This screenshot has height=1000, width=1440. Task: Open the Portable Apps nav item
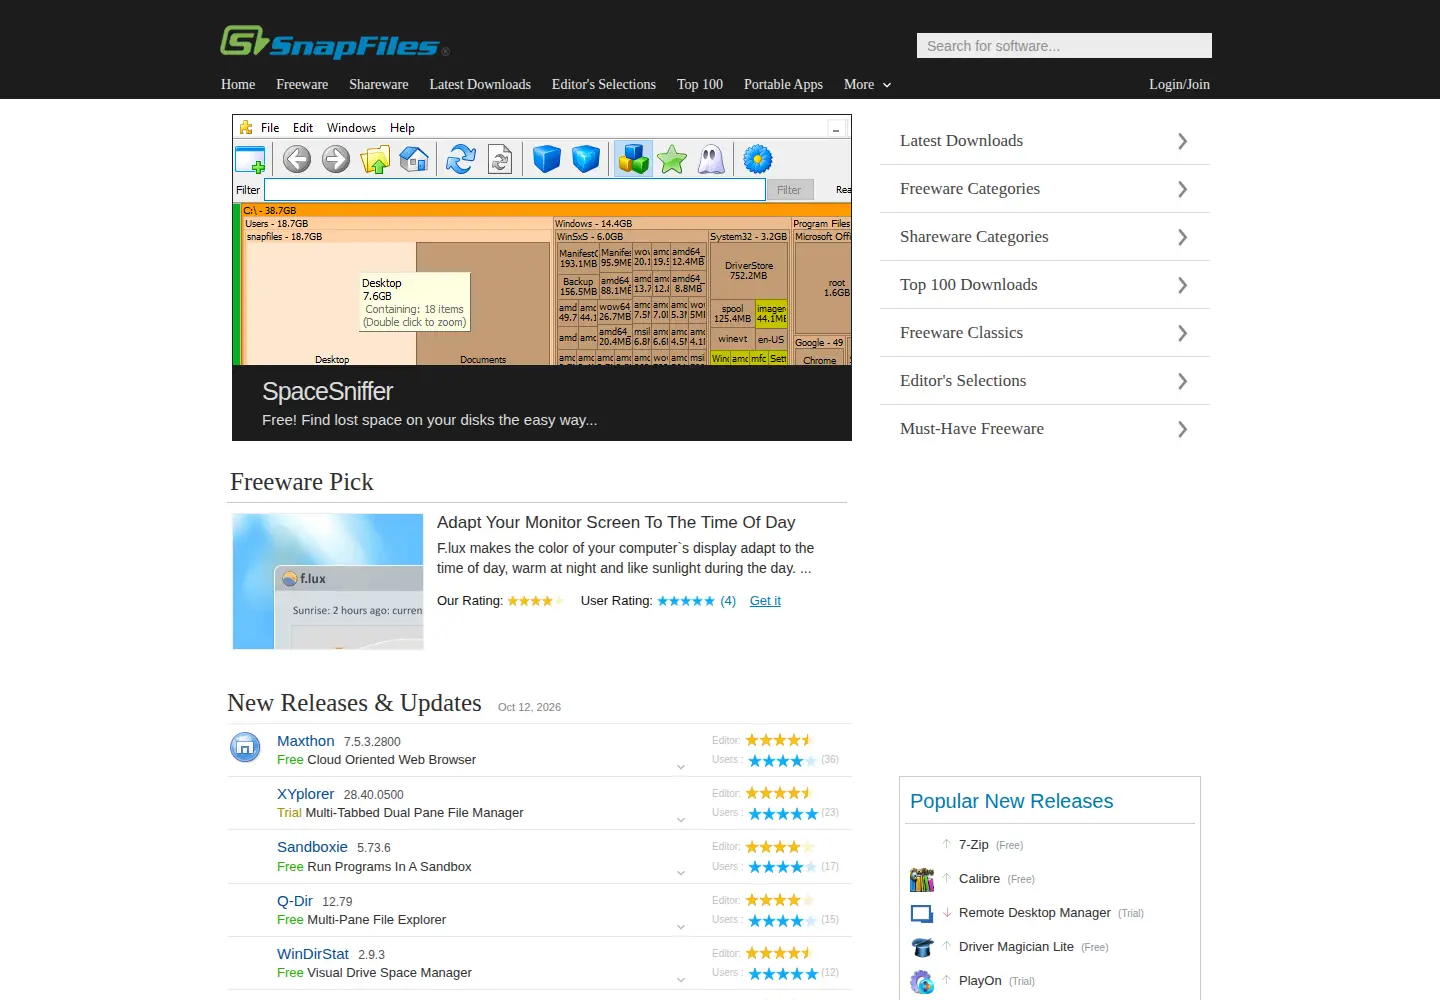coord(783,84)
